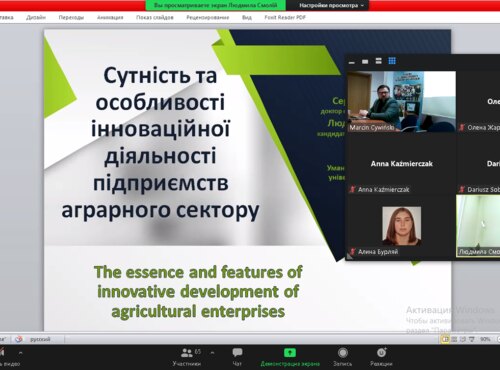This screenshot has width=500, height=370.
Task: Click the English subtitle 'The essence and features of'
Action: pos(198,272)
